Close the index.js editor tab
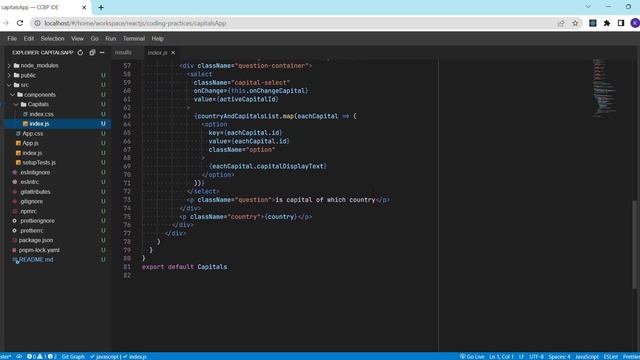 pos(173,53)
